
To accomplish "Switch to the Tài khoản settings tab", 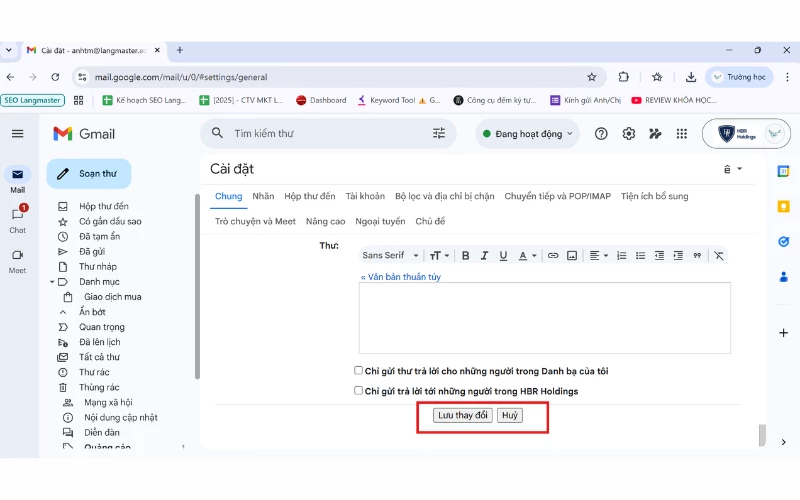I will click(x=365, y=197).
